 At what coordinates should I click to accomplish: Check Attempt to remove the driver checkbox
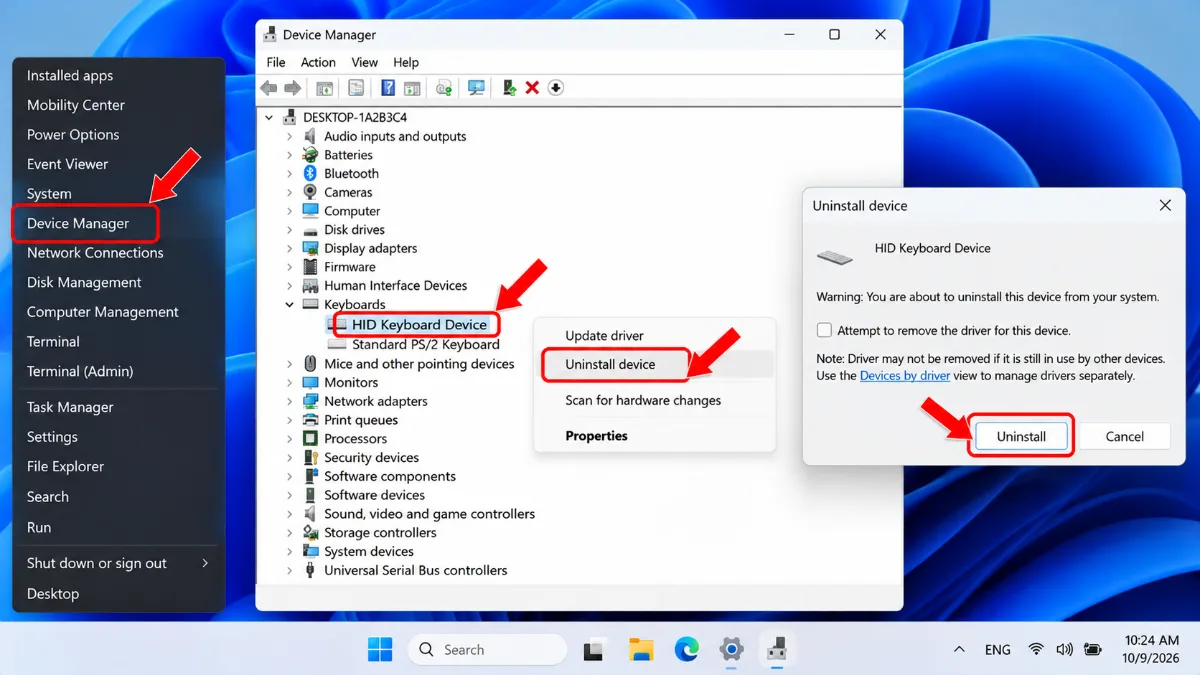coord(824,330)
